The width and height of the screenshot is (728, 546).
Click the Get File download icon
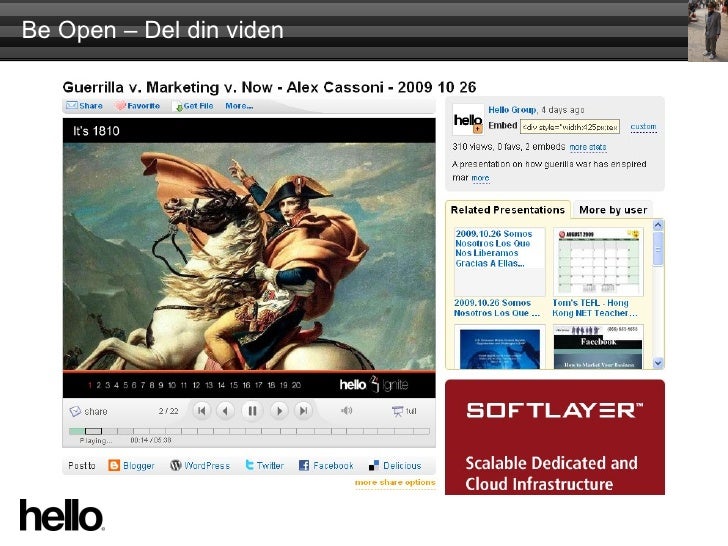click(x=177, y=106)
